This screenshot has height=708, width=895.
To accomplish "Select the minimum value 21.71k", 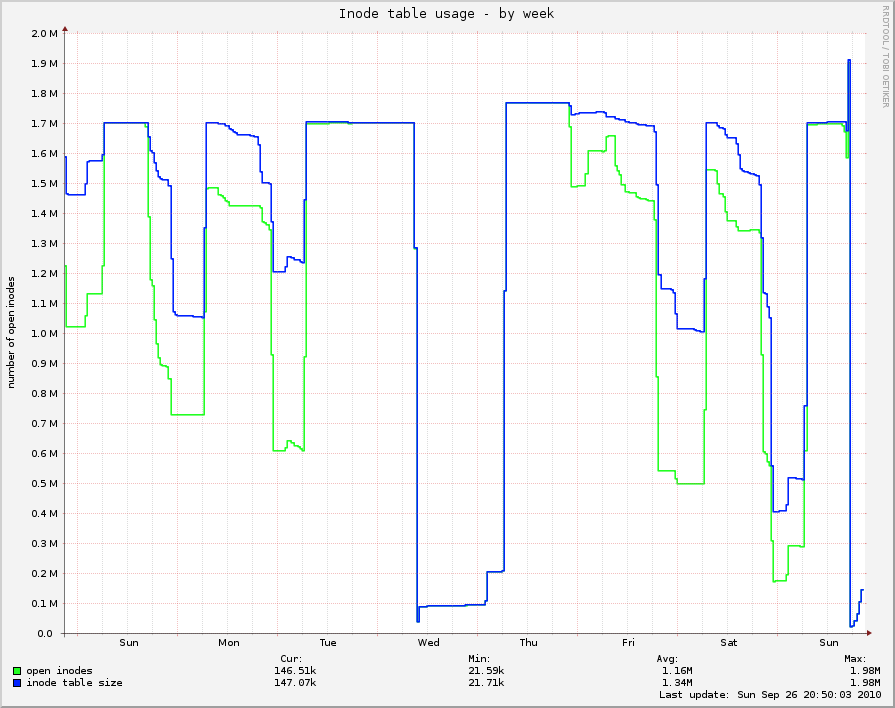I will pyautogui.click(x=486, y=683).
